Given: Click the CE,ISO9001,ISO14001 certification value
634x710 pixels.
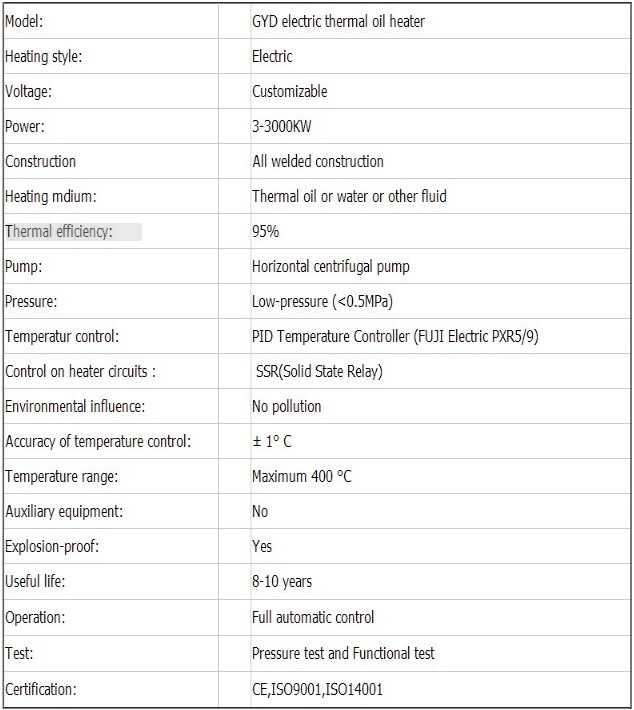Looking at the screenshot, I should point(317,690).
